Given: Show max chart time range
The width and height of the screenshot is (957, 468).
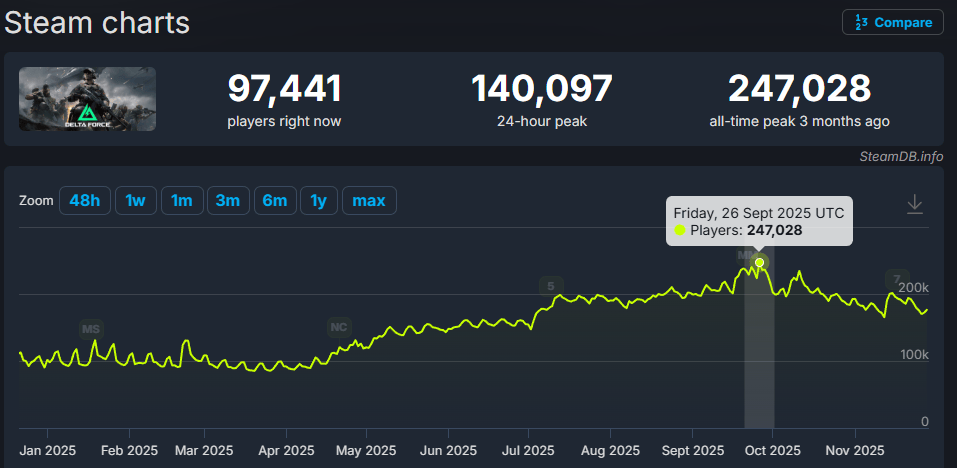Looking at the screenshot, I should point(369,201).
